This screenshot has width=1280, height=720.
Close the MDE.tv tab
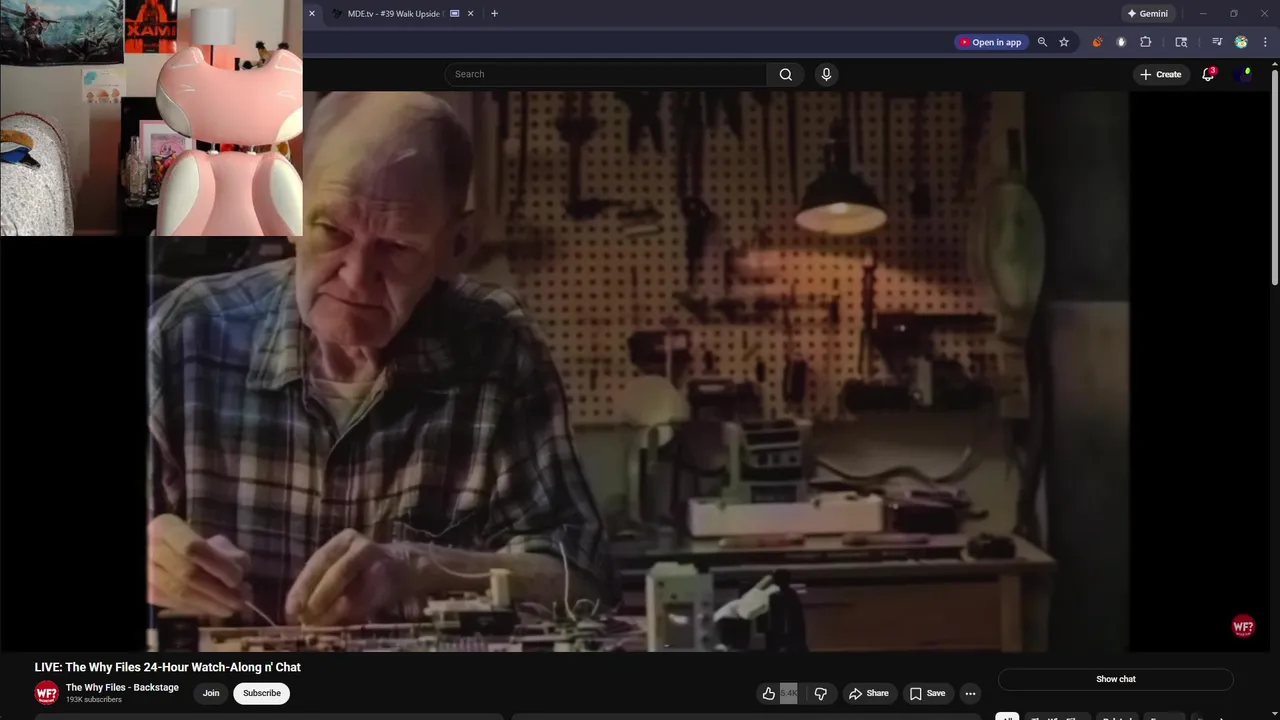470,14
